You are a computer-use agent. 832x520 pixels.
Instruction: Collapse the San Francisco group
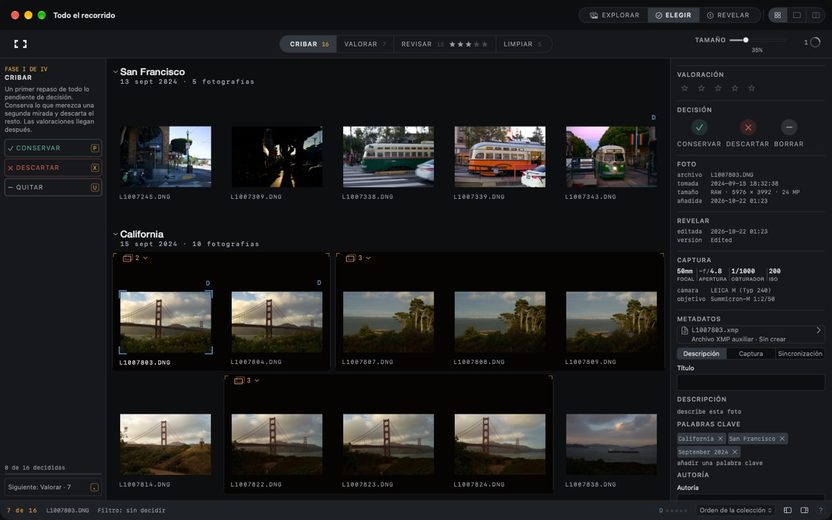click(115, 72)
